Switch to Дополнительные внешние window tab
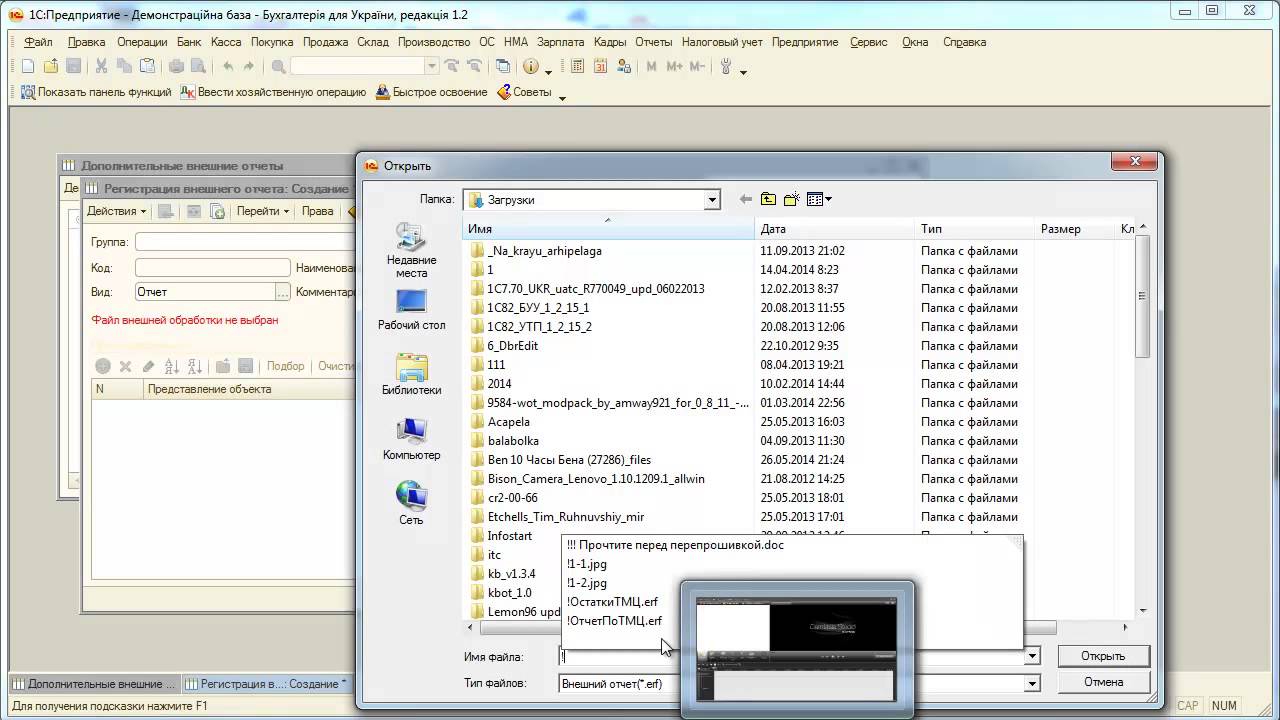This screenshot has width=1280, height=720. click(x=94, y=684)
